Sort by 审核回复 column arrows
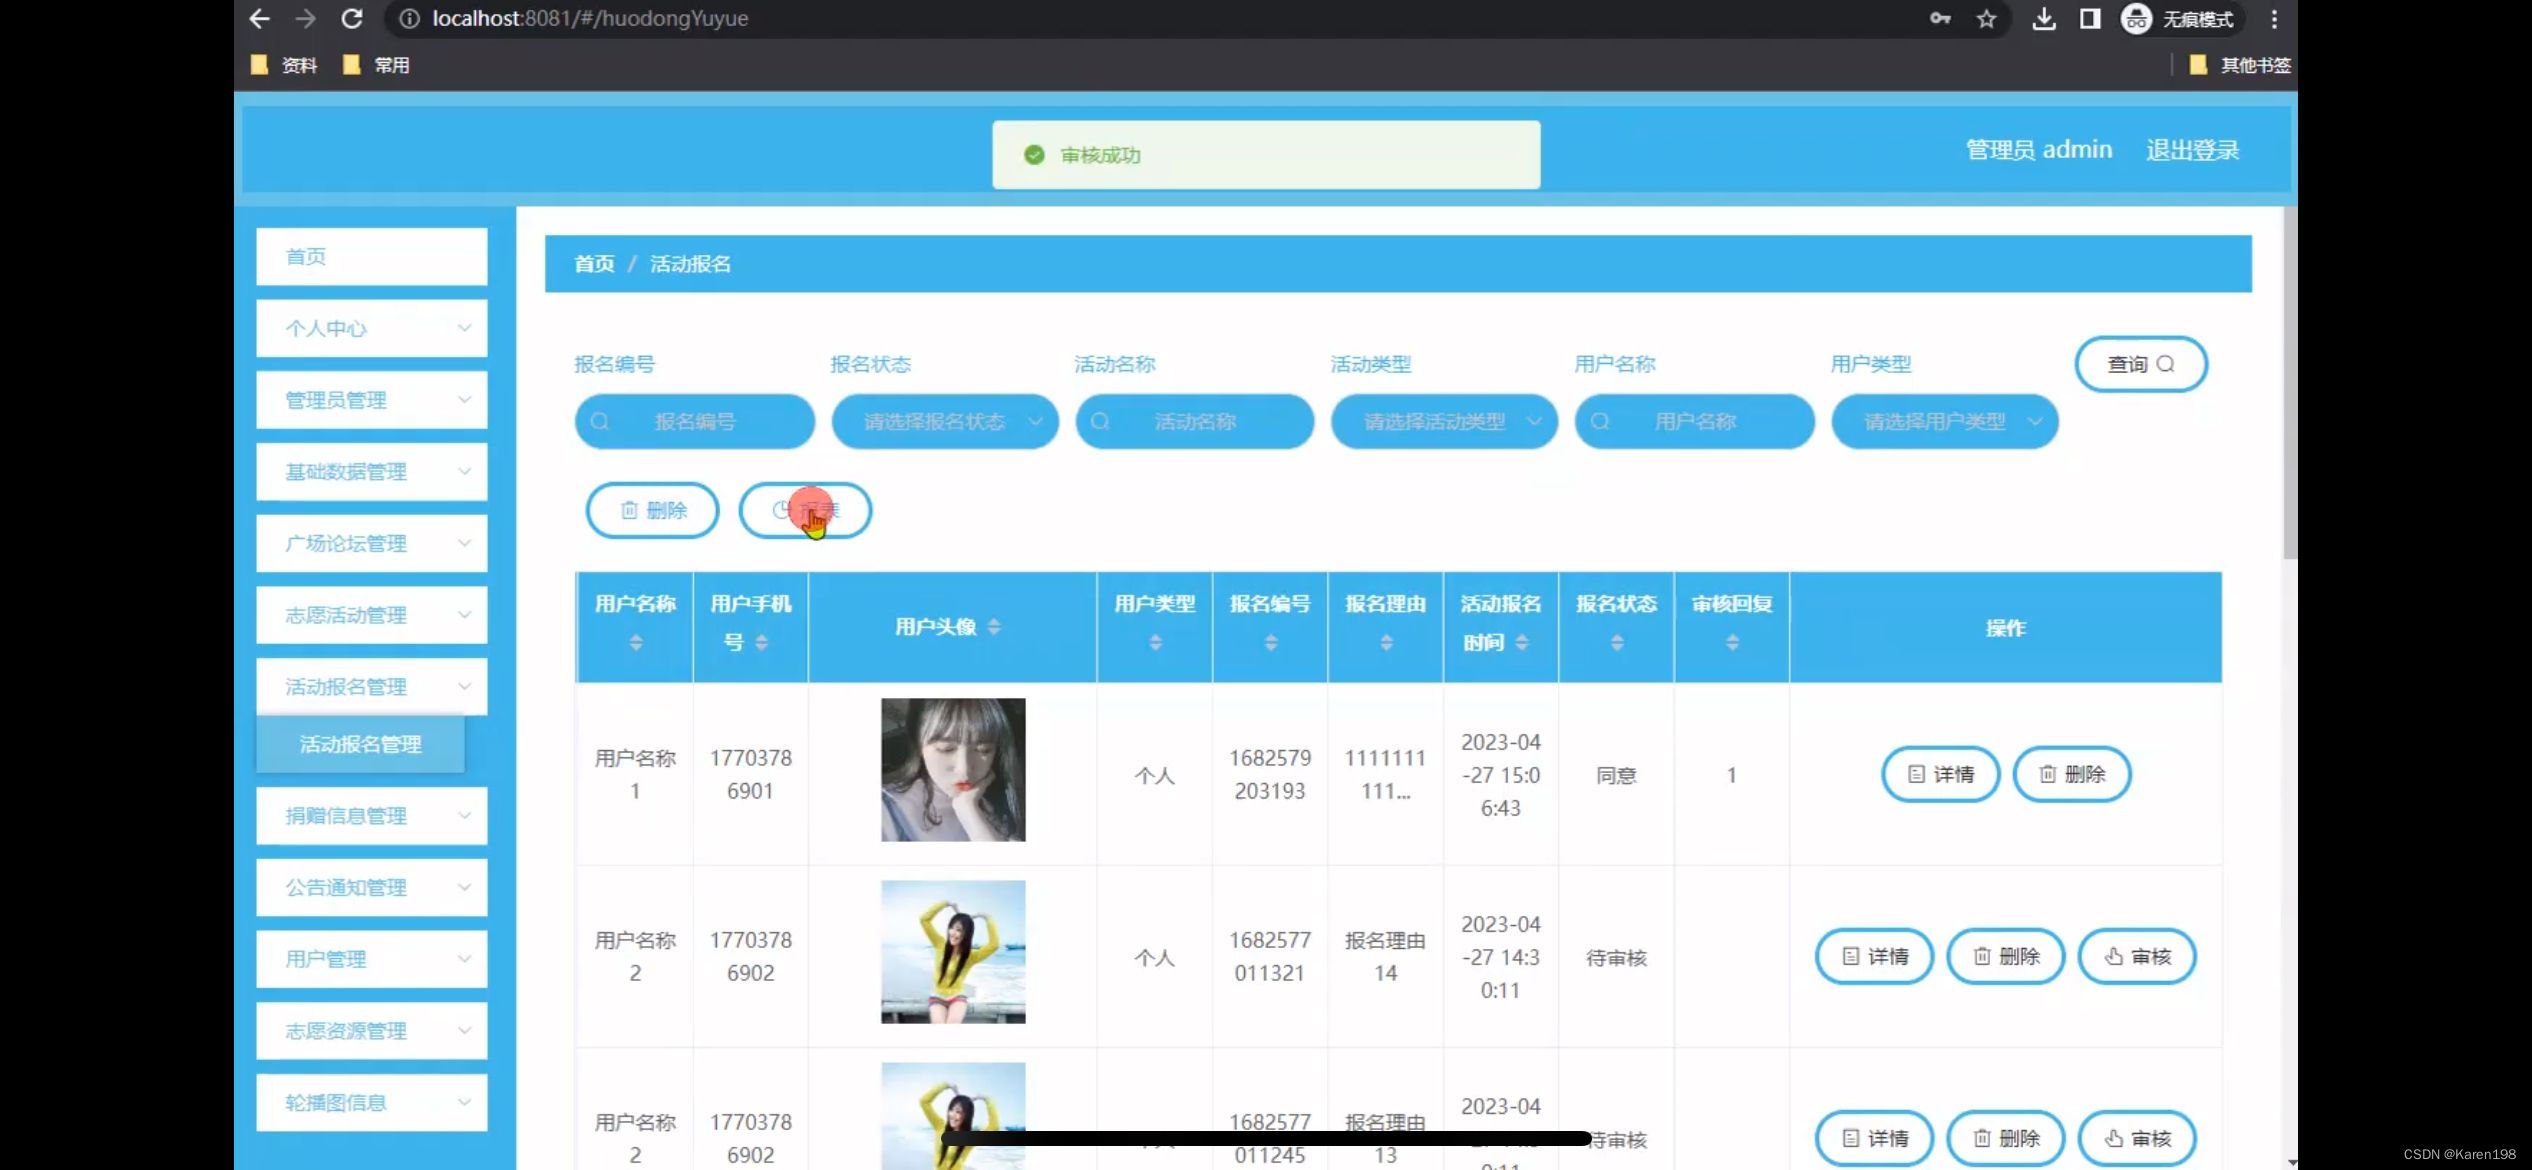This screenshot has height=1170, width=2532. pos(1732,642)
